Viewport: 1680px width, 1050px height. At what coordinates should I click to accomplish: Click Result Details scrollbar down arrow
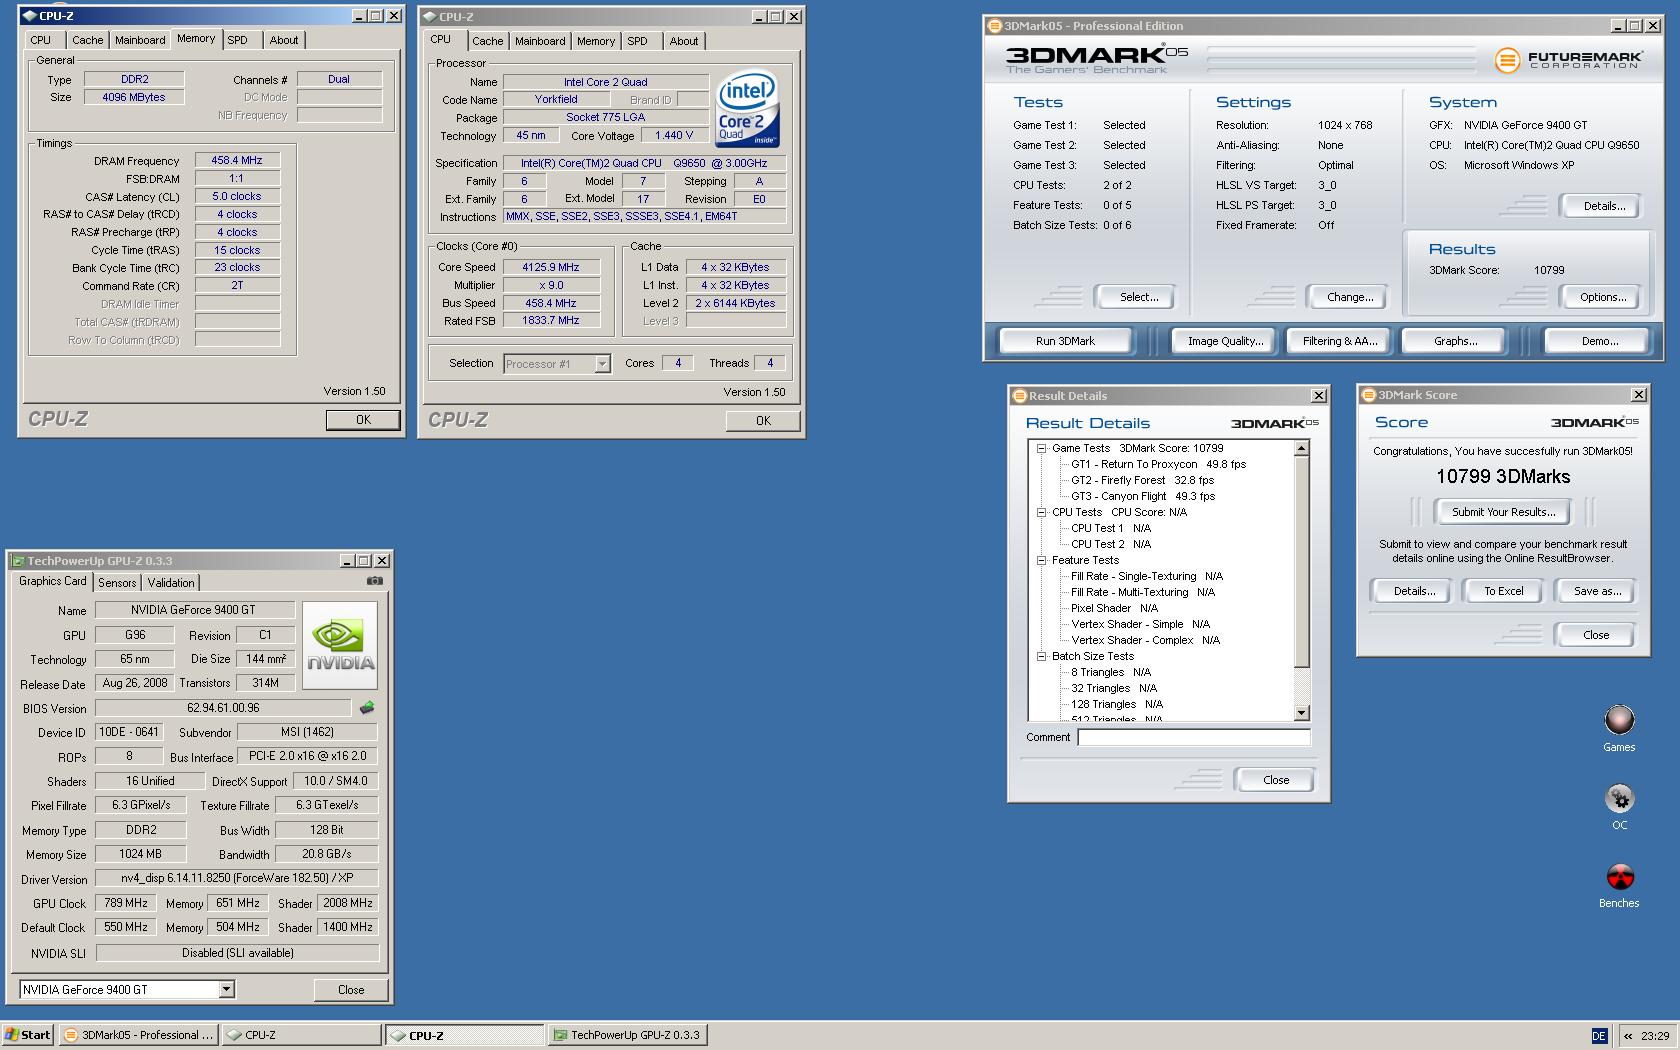[x=1301, y=713]
